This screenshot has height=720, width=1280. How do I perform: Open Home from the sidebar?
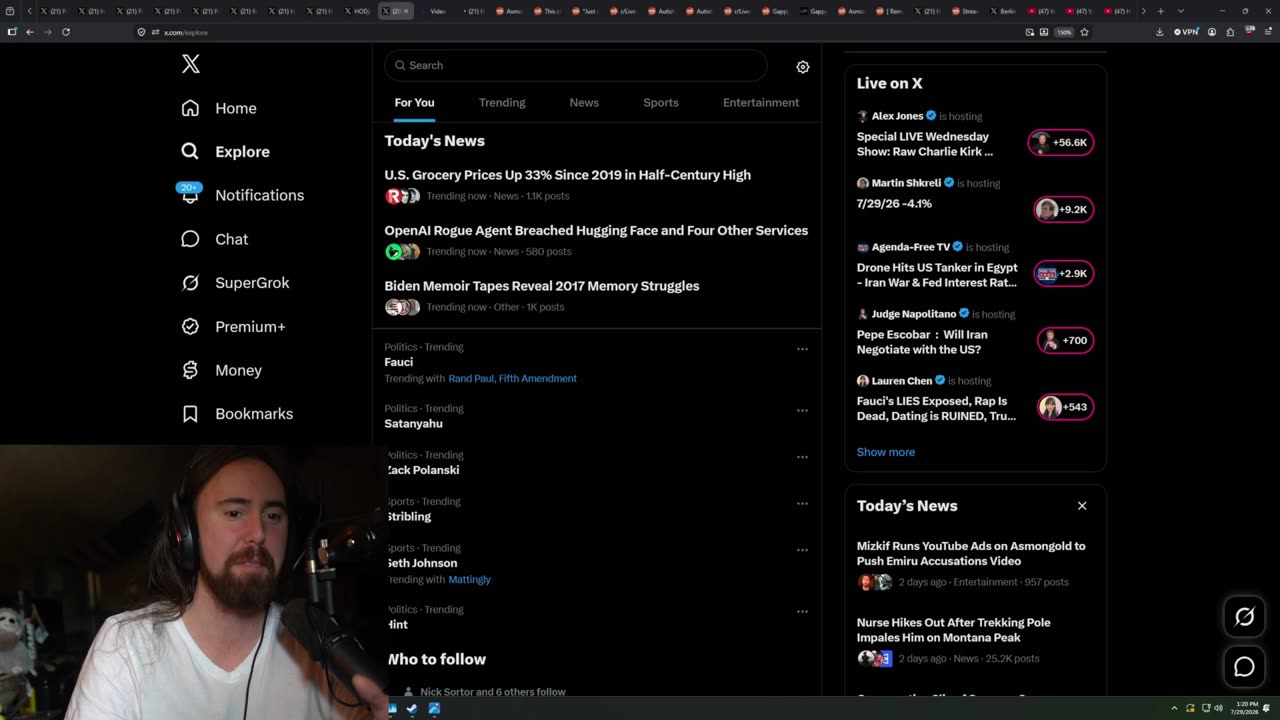[219, 108]
